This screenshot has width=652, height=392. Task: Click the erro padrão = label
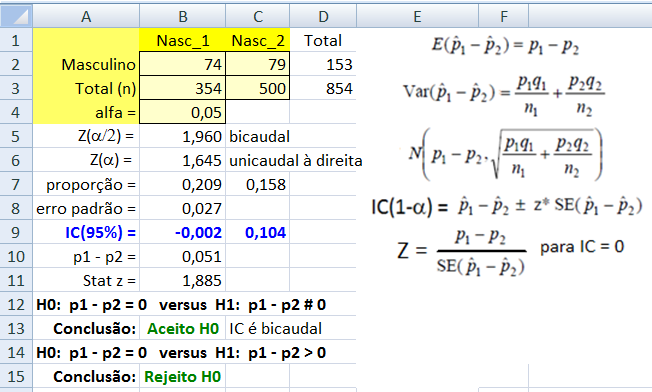click(x=86, y=209)
